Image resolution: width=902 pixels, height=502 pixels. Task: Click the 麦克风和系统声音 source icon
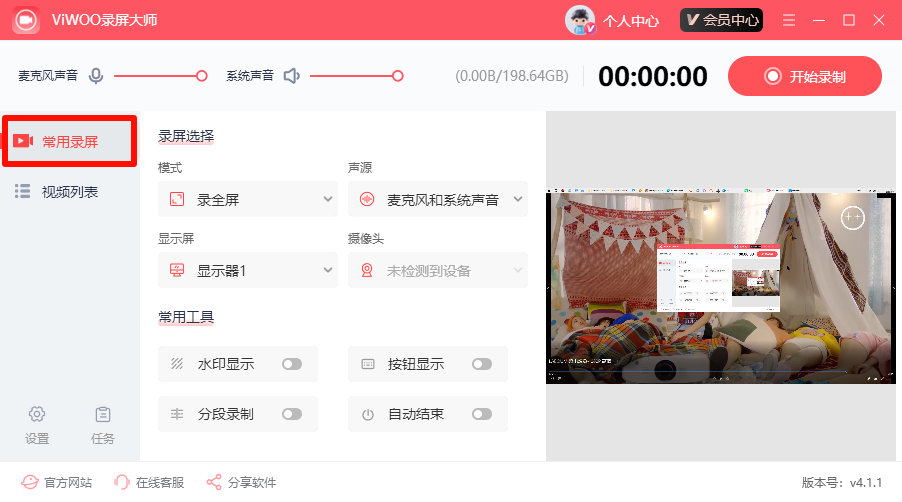[x=367, y=199]
